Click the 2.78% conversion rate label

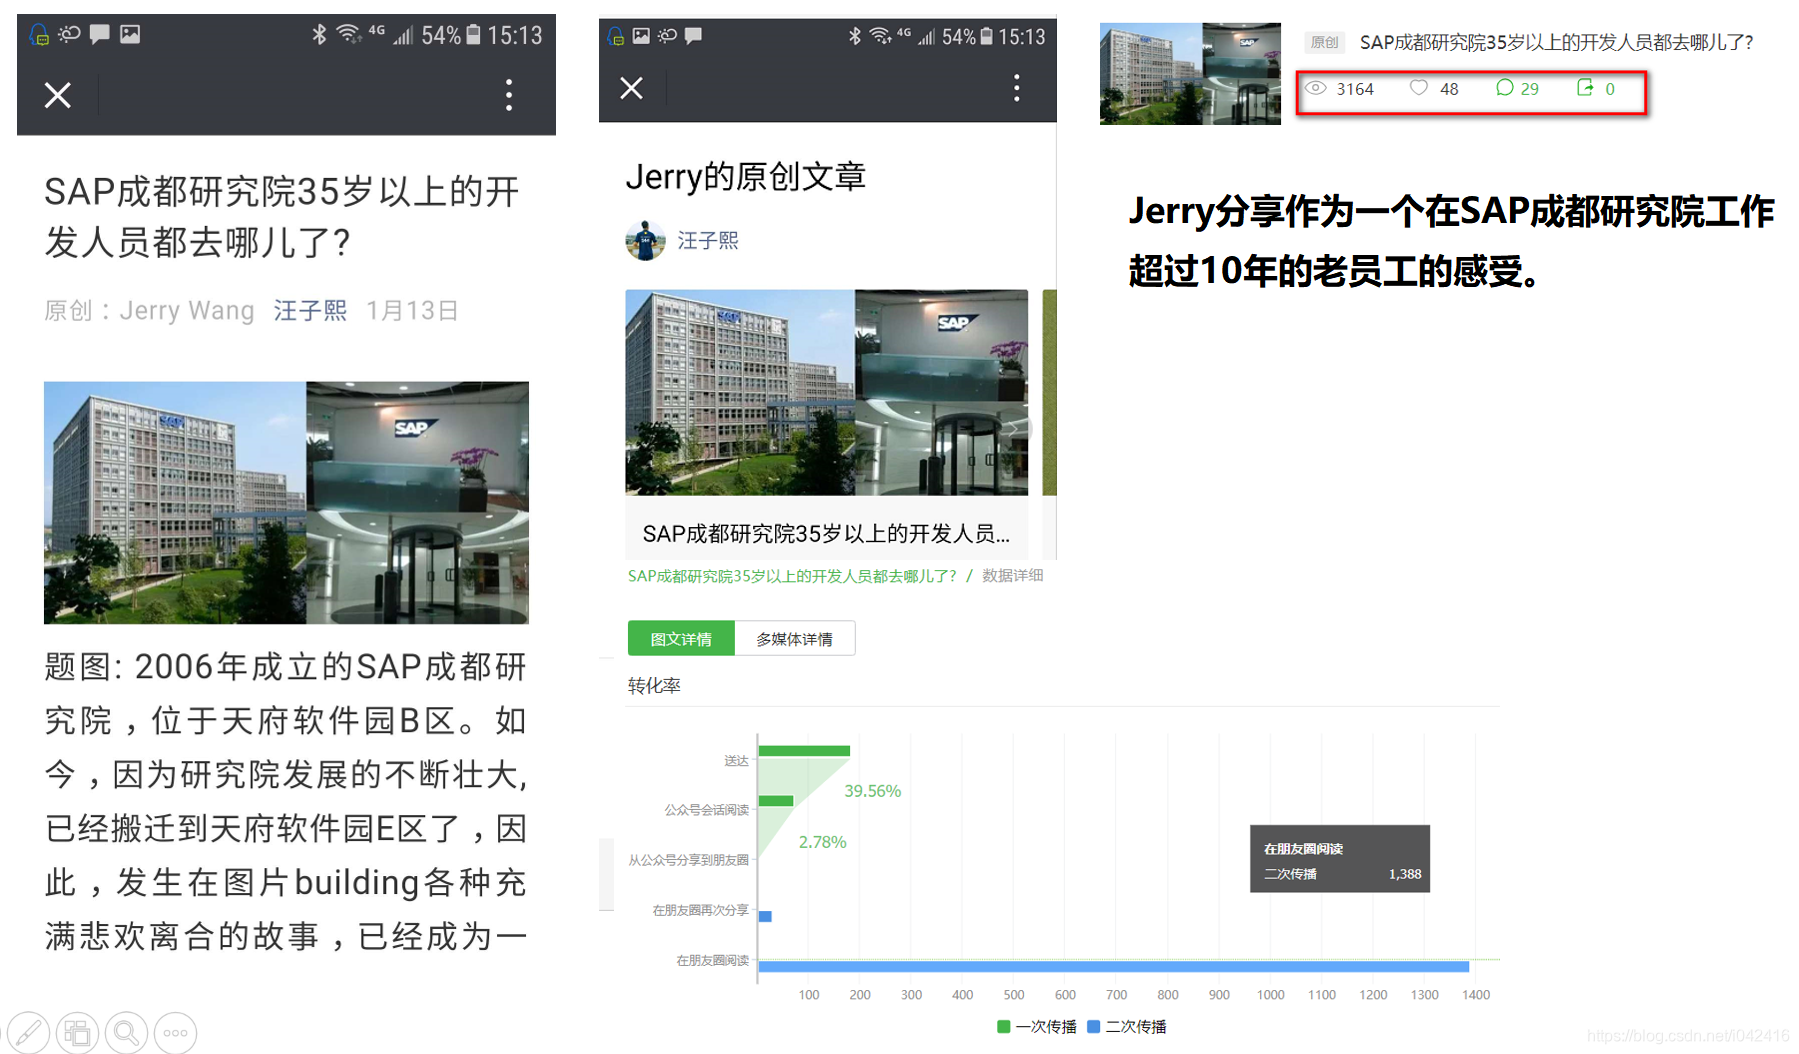coord(822,842)
